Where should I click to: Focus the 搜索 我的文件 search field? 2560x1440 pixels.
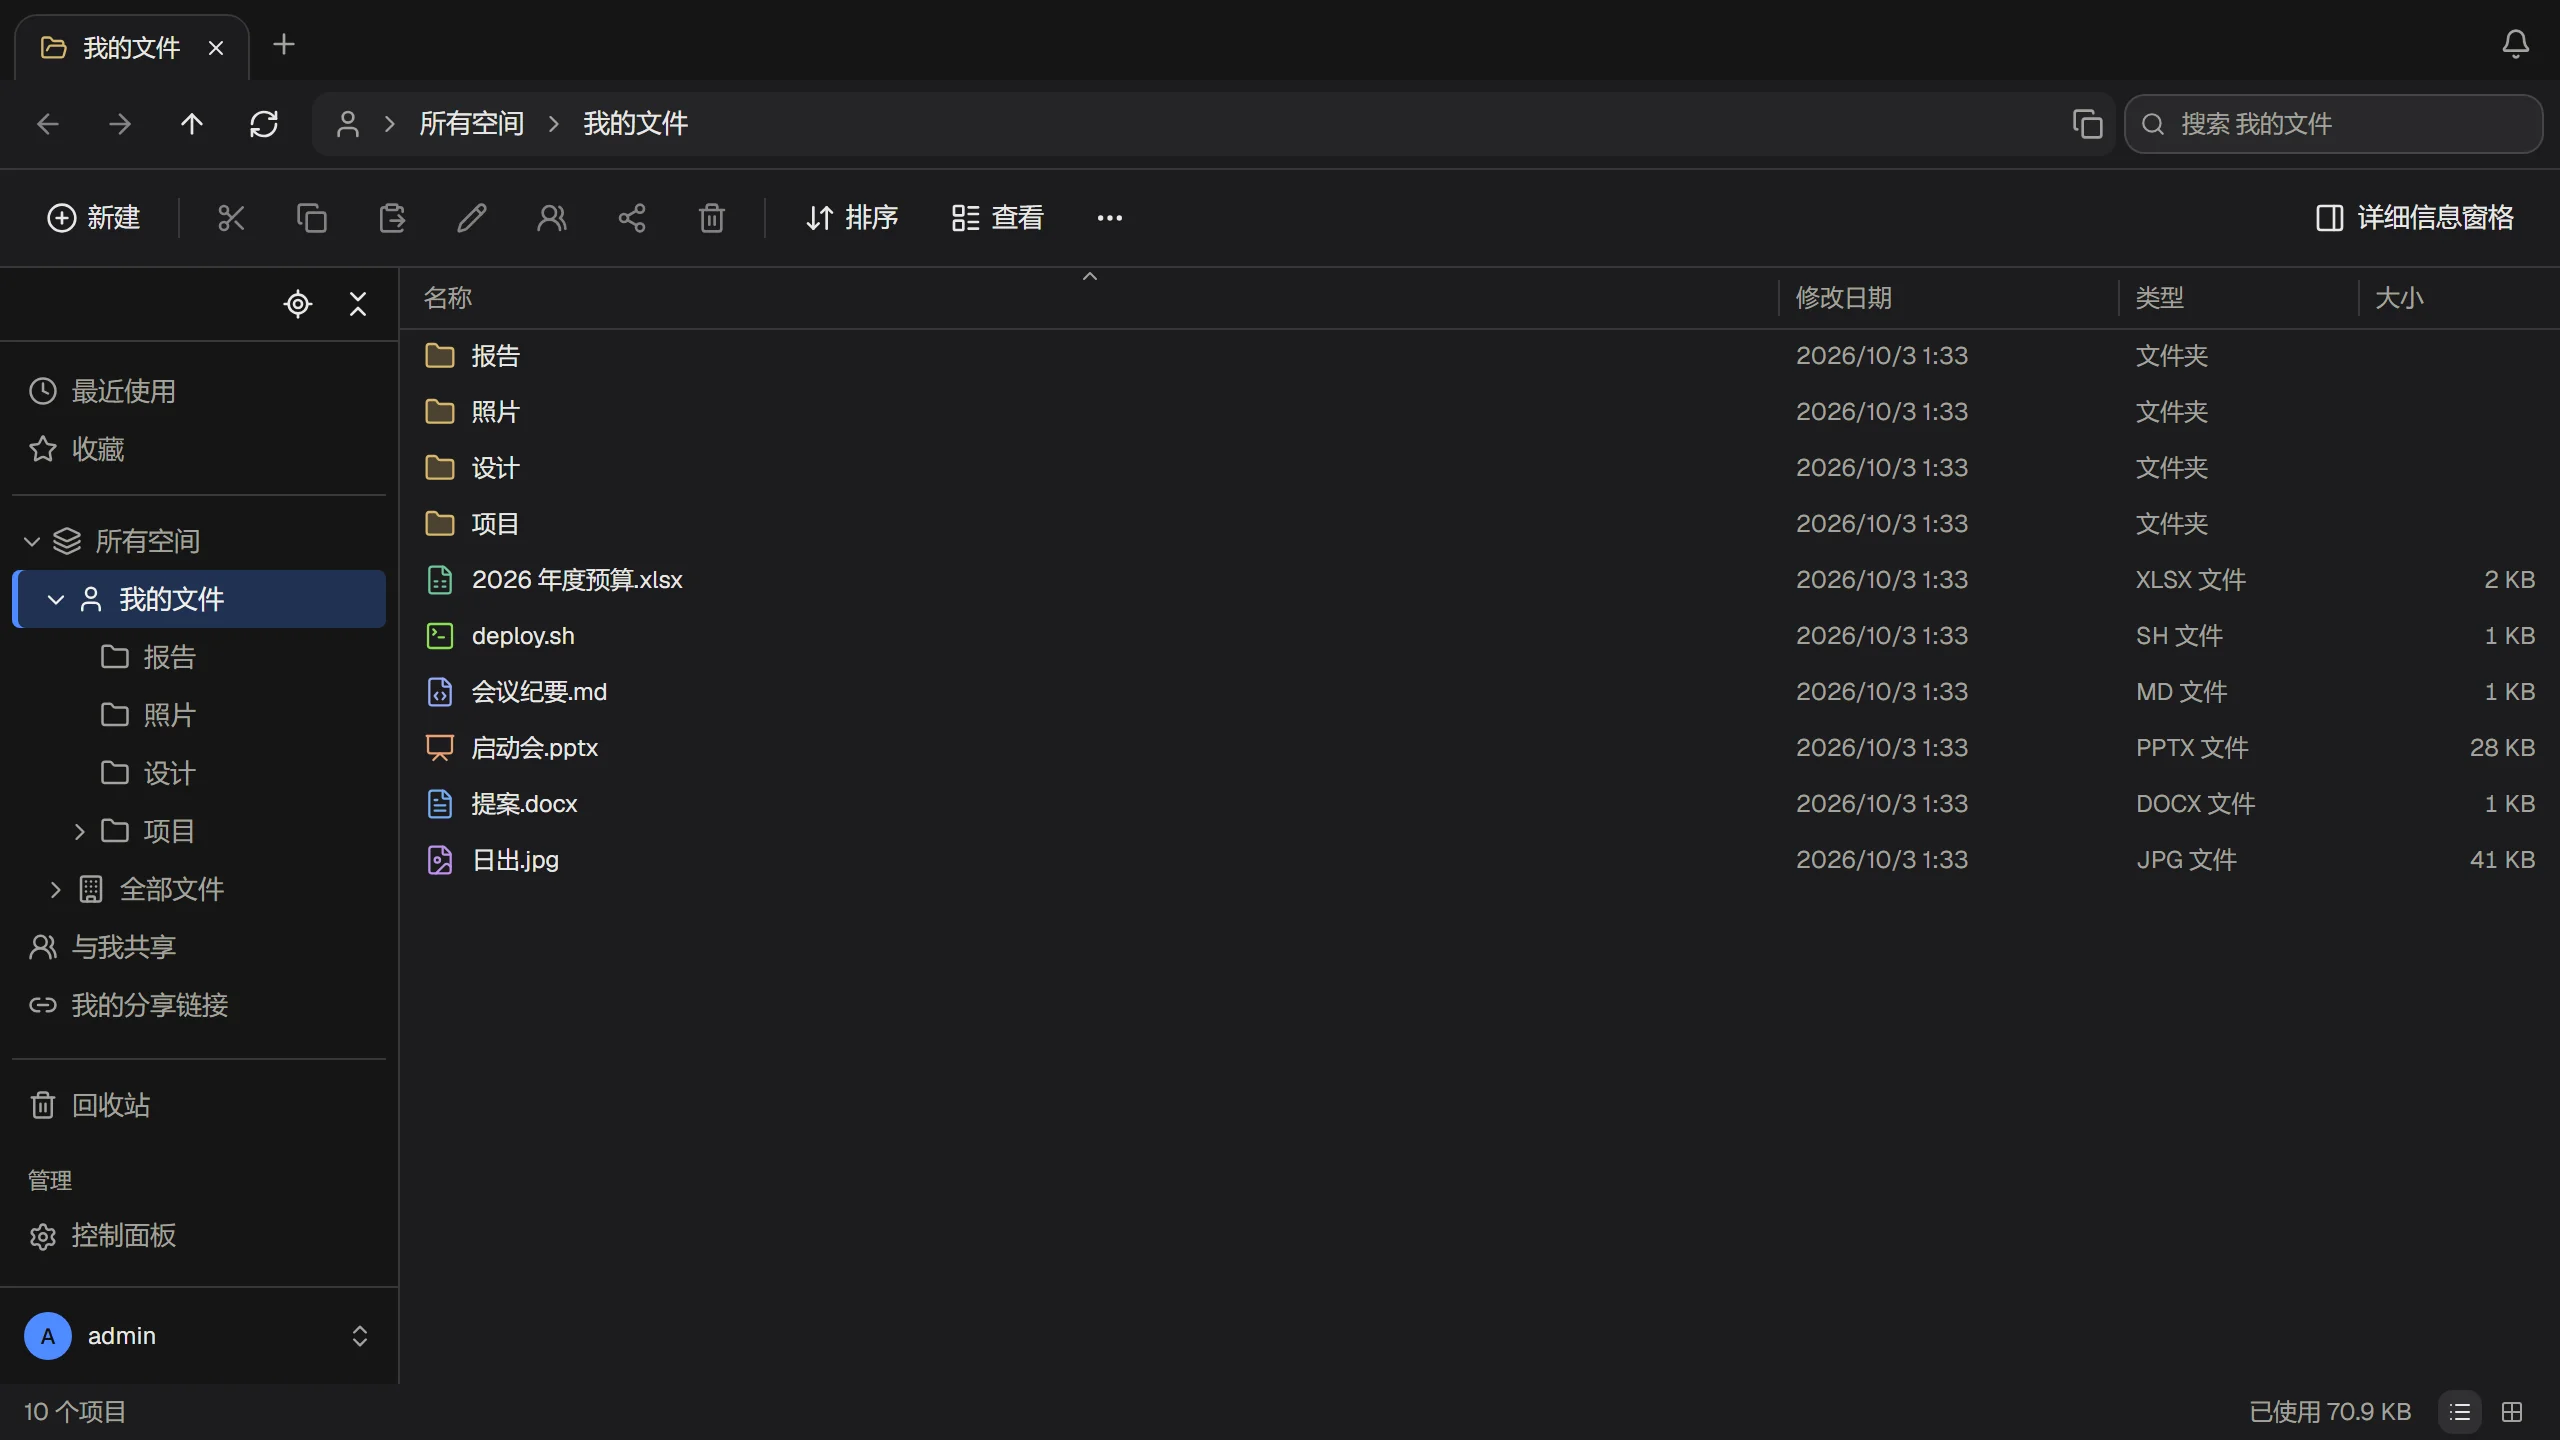[2333, 124]
